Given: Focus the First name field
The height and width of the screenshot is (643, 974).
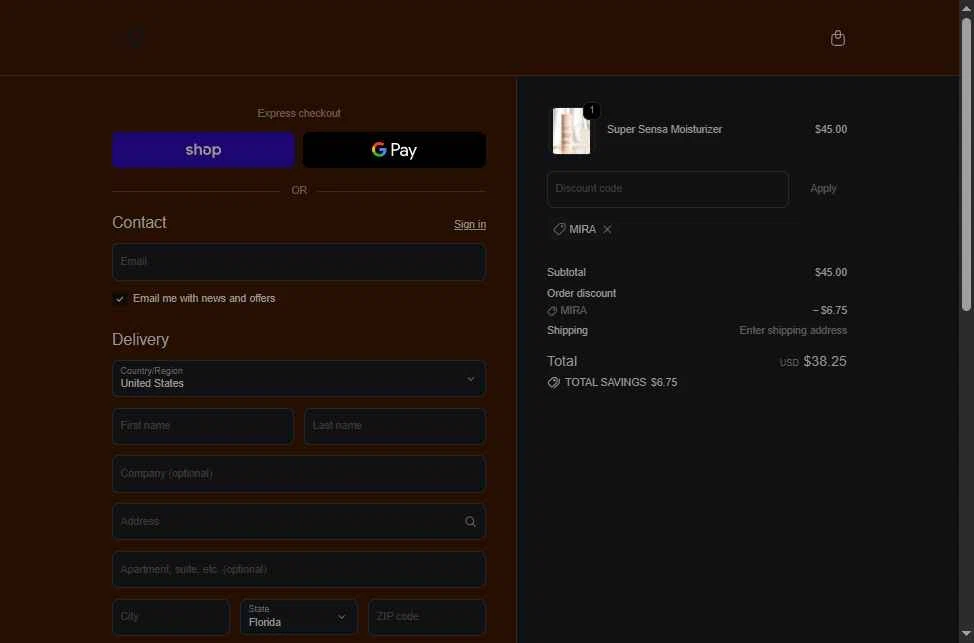Looking at the screenshot, I should click(x=203, y=426).
